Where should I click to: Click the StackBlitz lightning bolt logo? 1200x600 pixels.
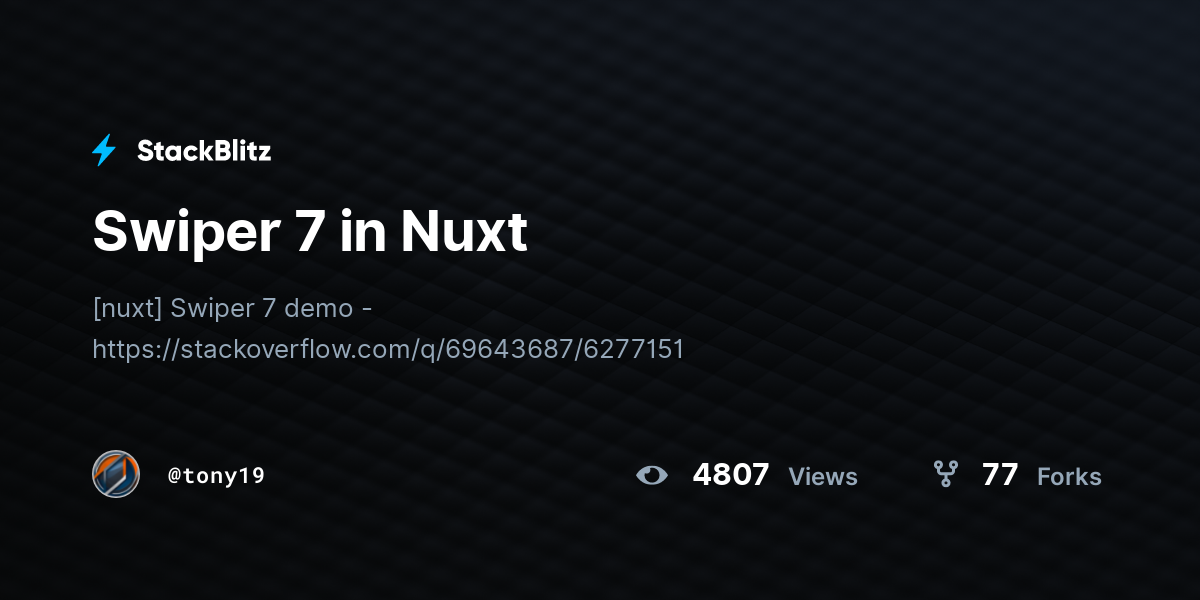[104, 151]
